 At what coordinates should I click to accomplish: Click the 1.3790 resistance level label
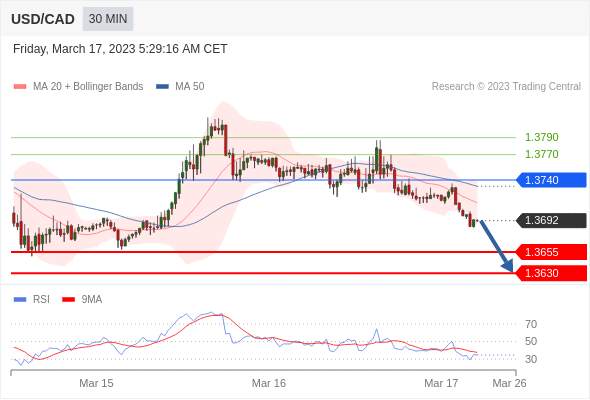coord(541,137)
